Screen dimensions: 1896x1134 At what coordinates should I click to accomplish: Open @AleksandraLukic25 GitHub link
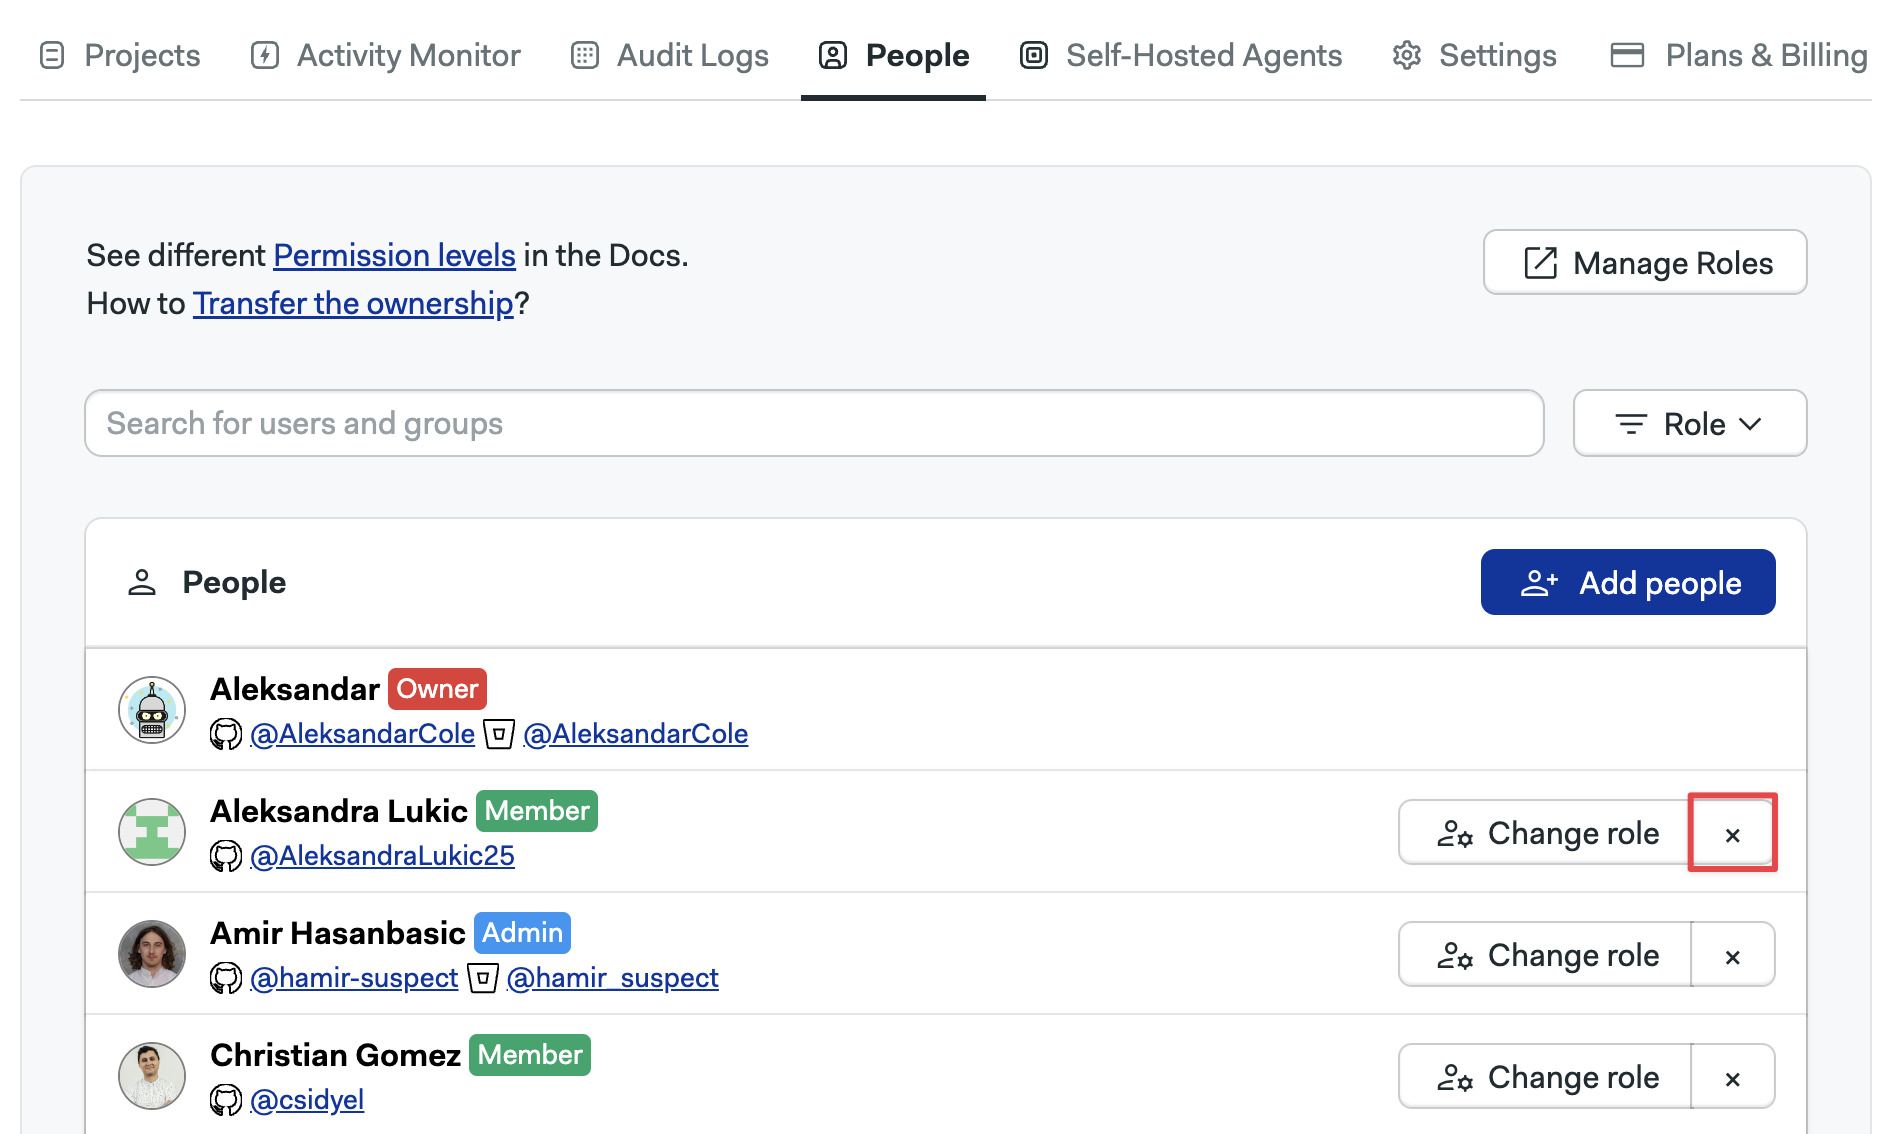pos(382,856)
